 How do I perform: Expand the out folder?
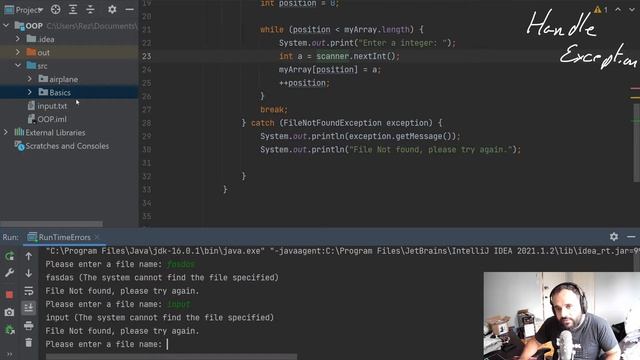tap(18, 52)
